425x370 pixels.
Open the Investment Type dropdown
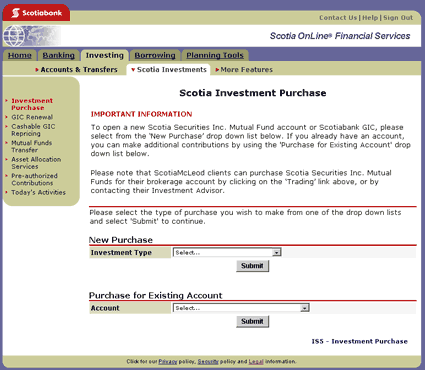(227, 252)
